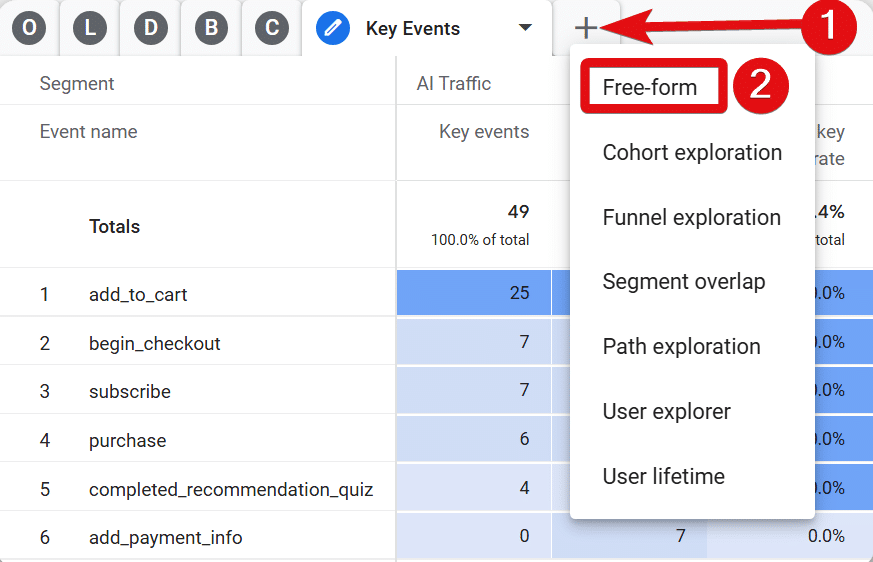This screenshot has width=873, height=562.
Task: Open the Key Events tab dropdown arrow
Action: [525, 27]
